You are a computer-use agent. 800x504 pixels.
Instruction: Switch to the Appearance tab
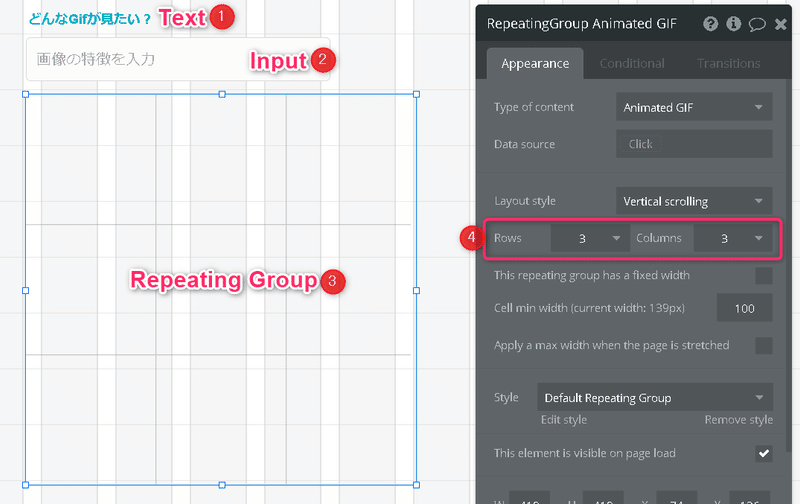535,63
